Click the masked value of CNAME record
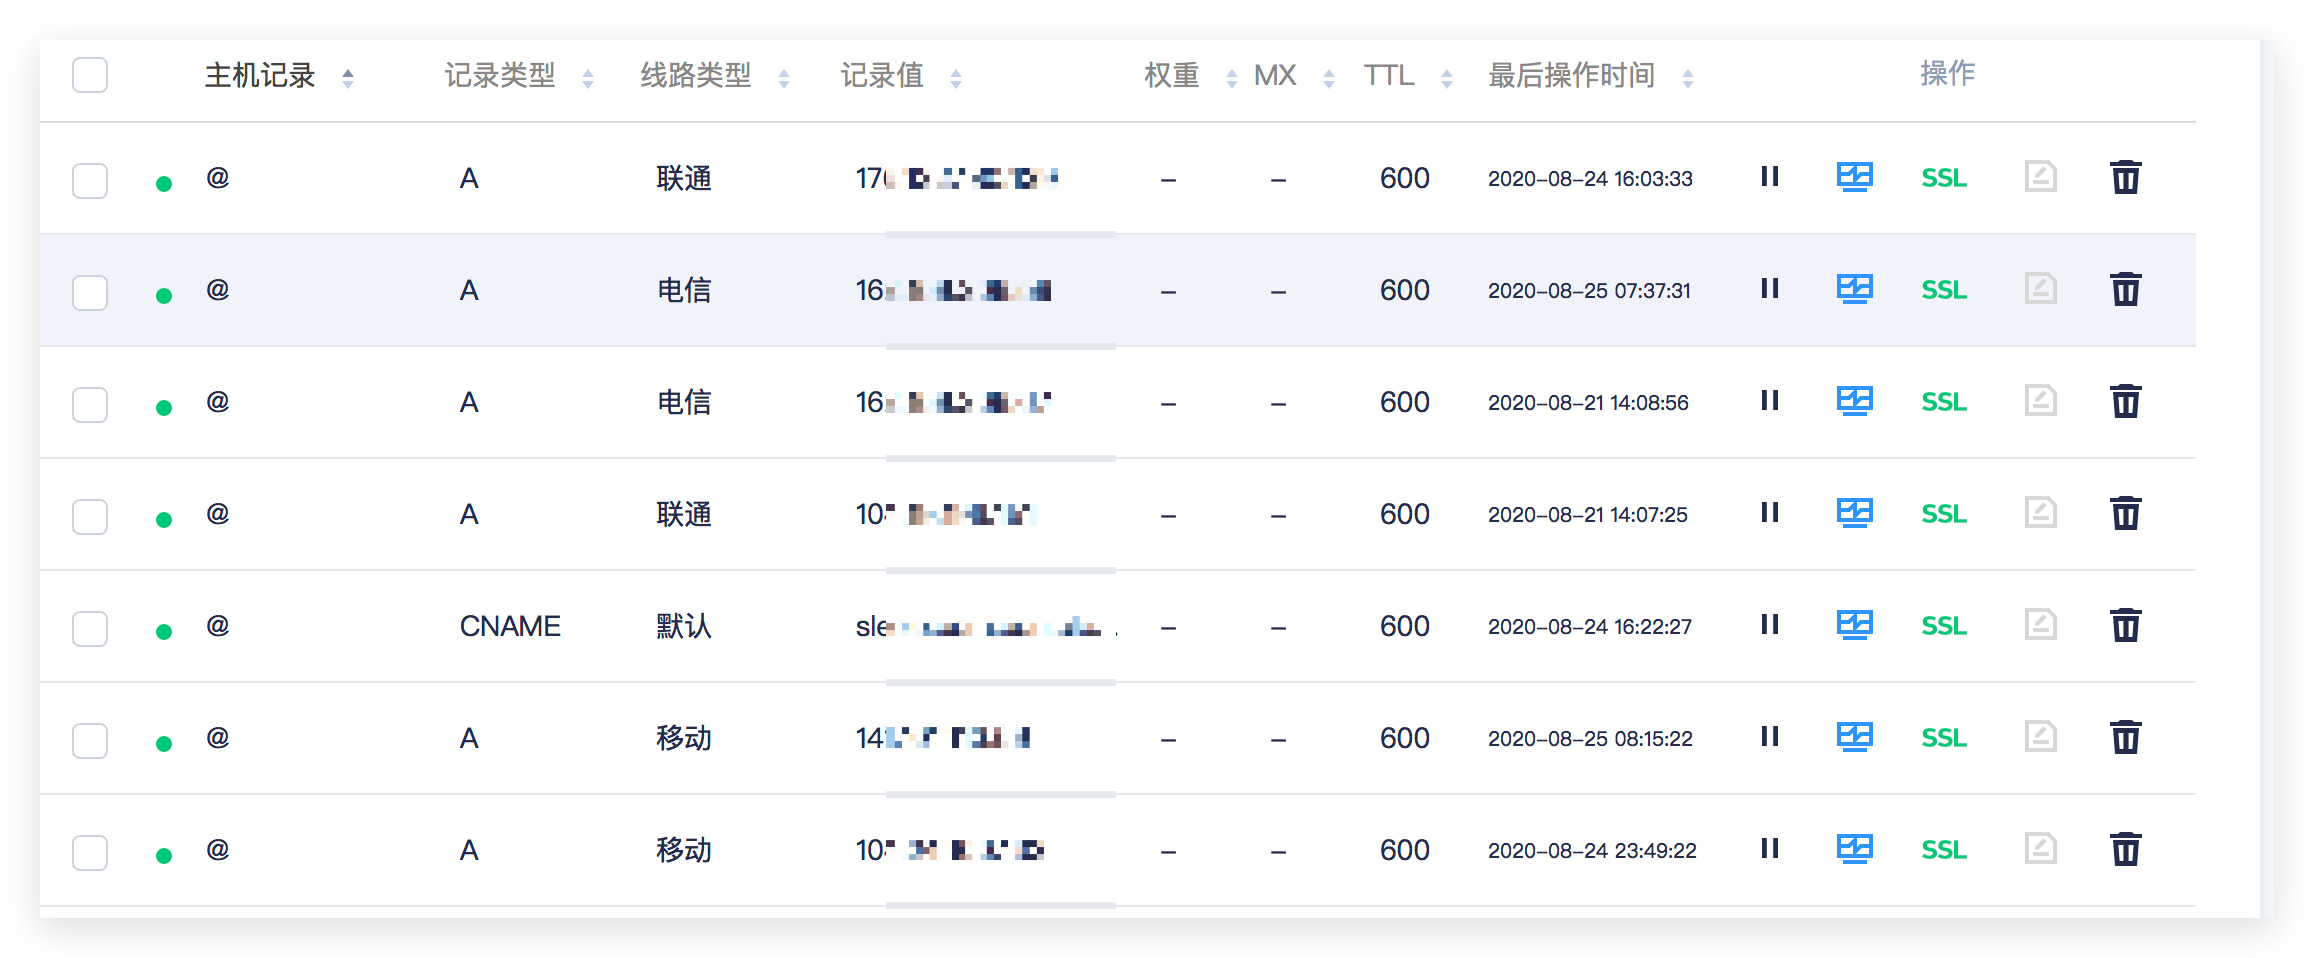The height and width of the screenshot is (958, 2314). 985,627
